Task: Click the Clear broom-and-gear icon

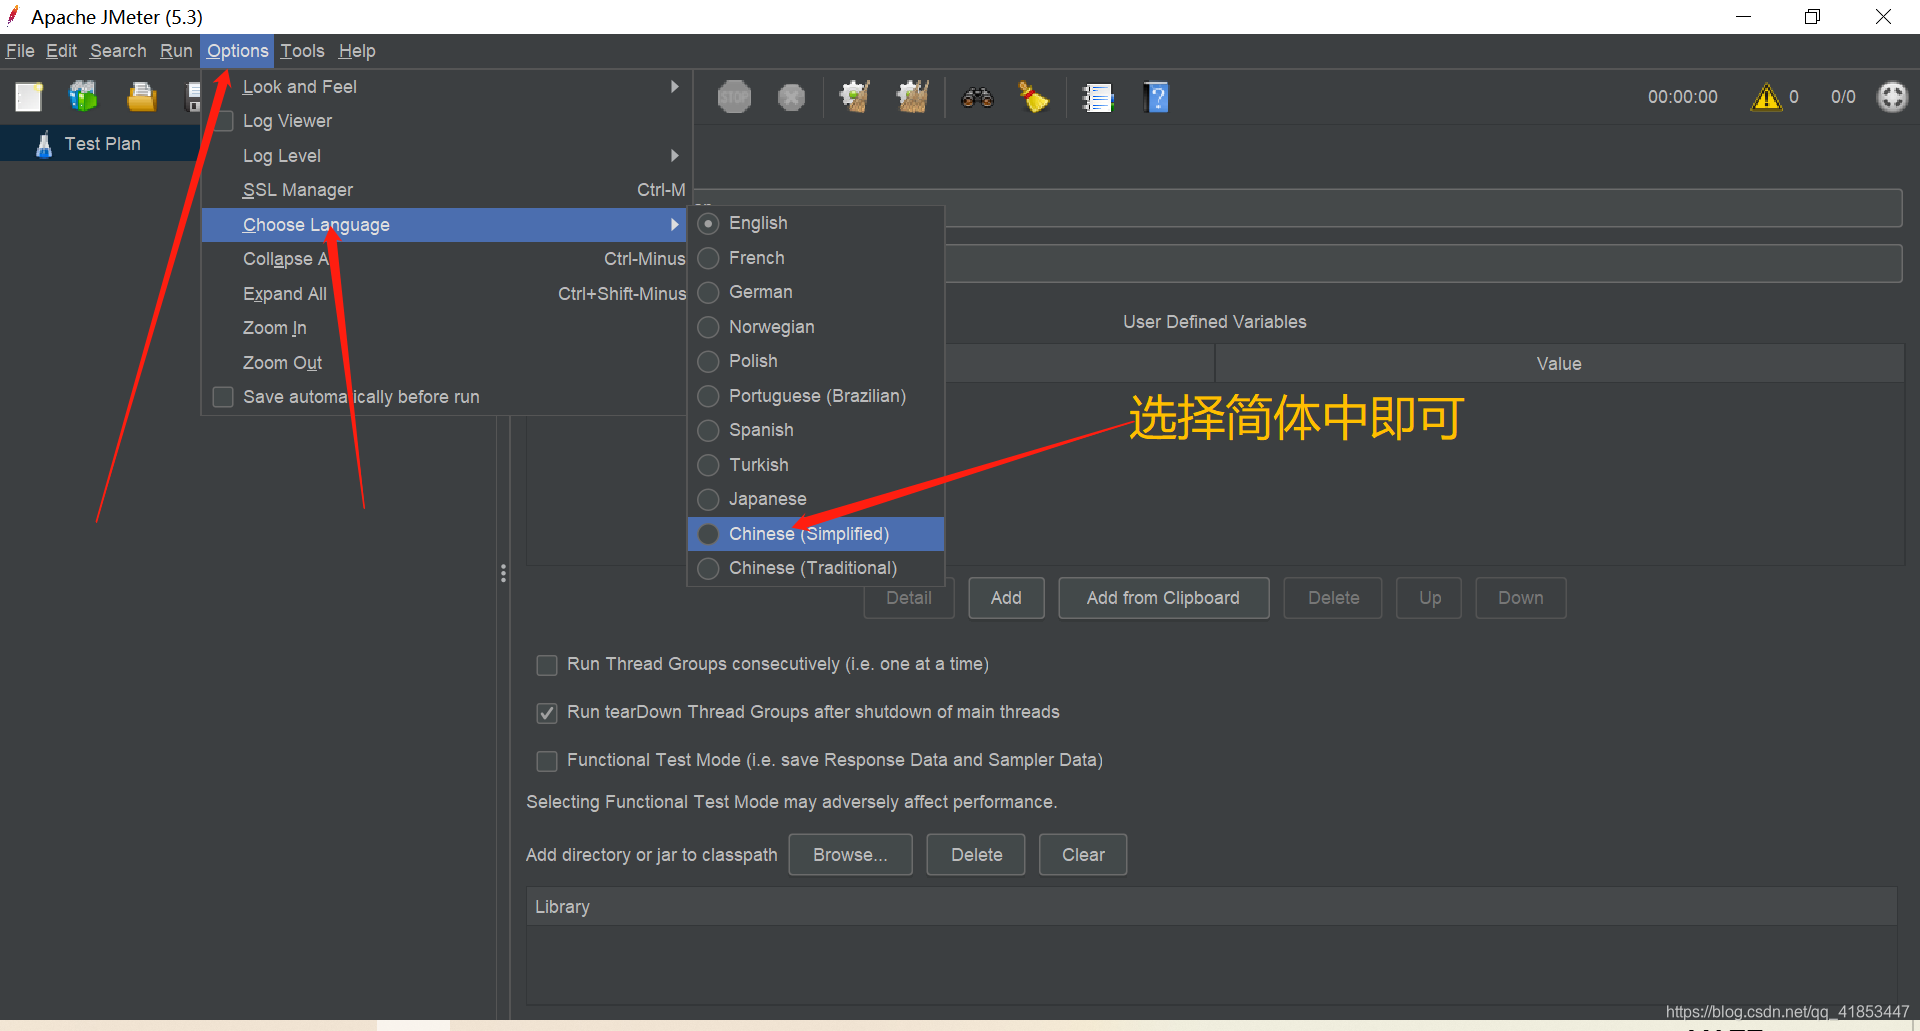Action: coord(855,97)
